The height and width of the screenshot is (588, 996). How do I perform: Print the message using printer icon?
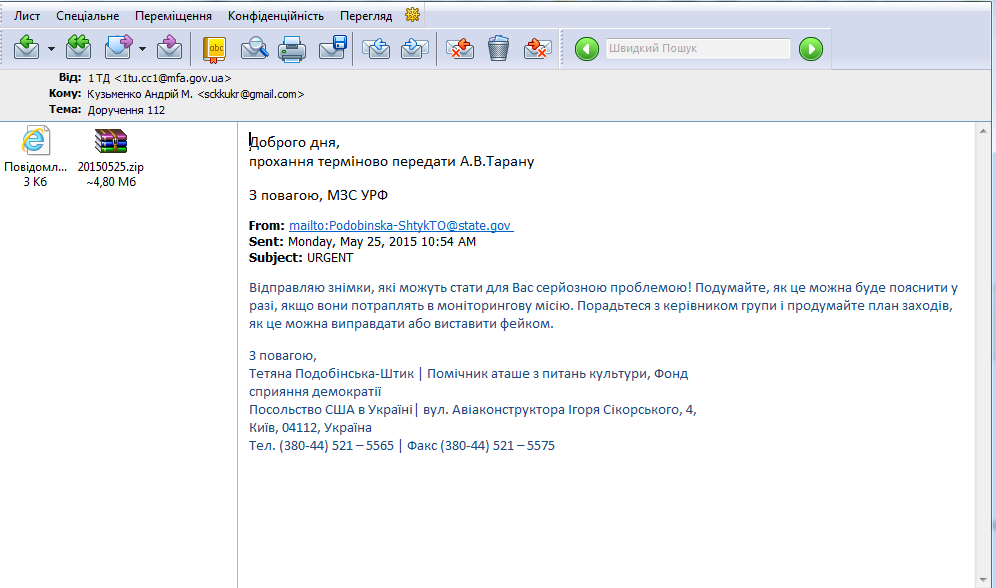tap(291, 47)
